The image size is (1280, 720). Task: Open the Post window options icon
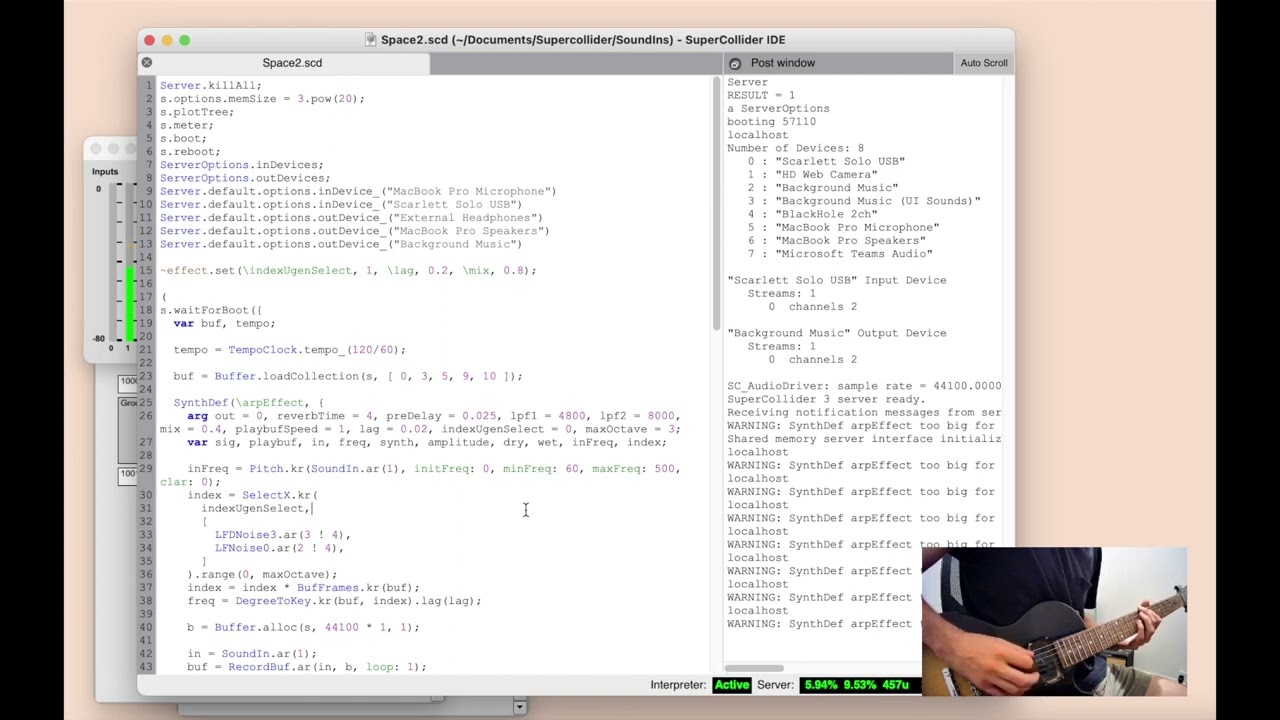pos(735,63)
